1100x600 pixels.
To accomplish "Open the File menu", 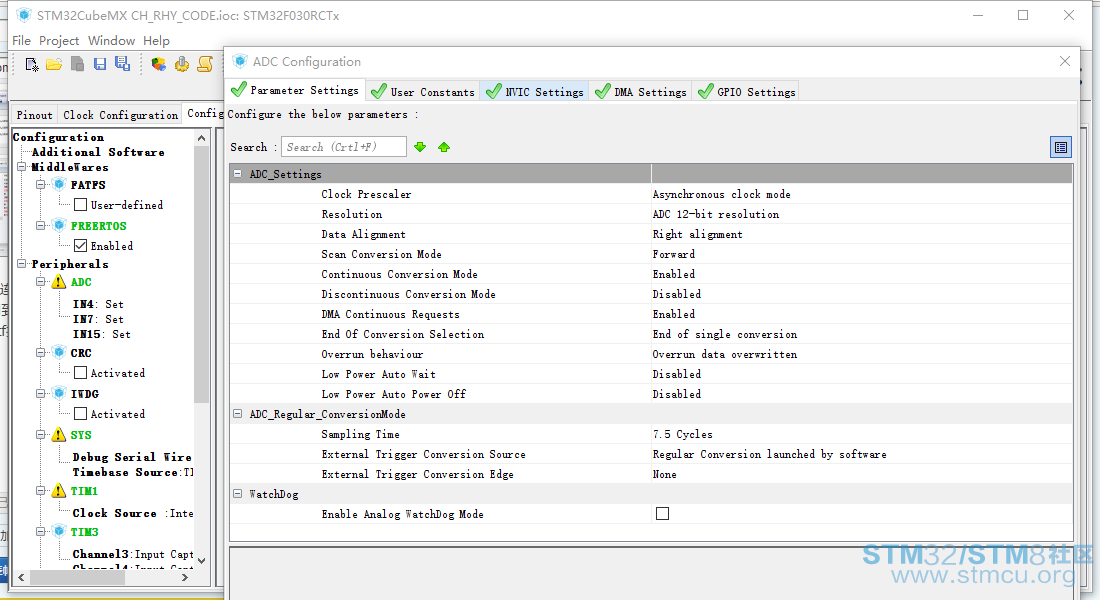I will (21, 41).
